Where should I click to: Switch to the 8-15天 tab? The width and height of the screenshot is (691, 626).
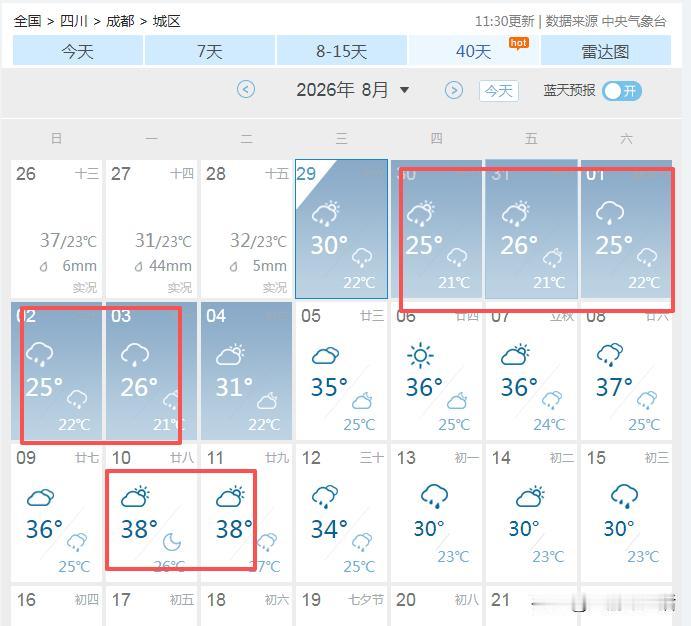pyautogui.click(x=342, y=51)
